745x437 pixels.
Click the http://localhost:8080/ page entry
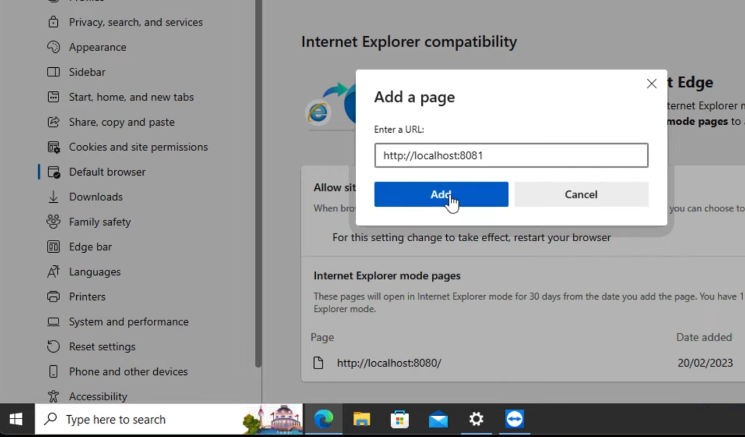pyautogui.click(x=389, y=363)
